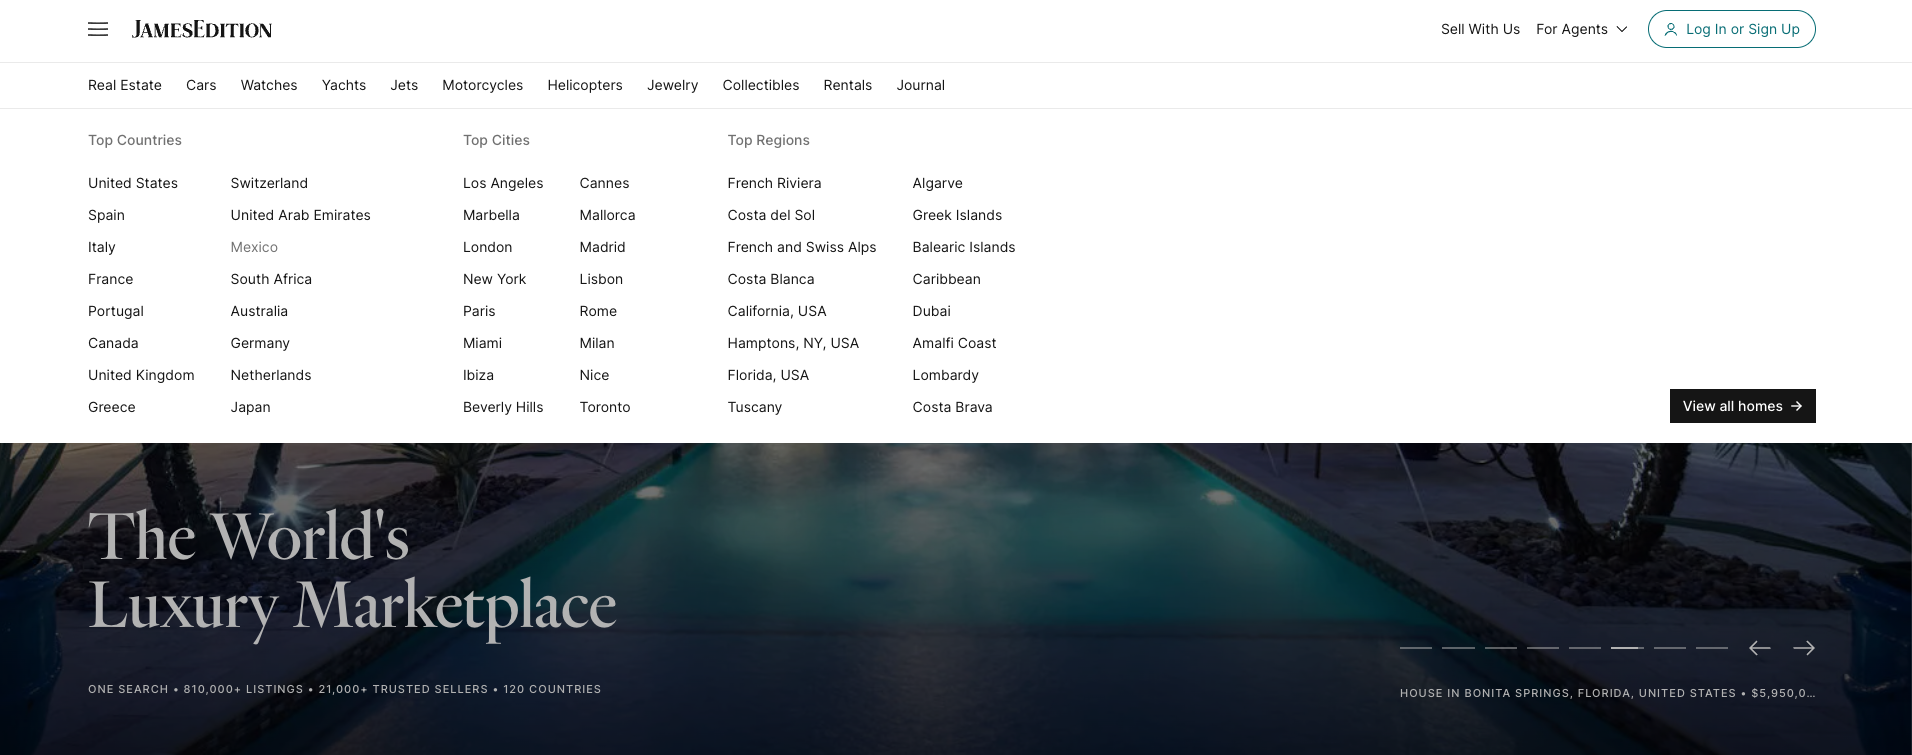The height and width of the screenshot is (755, 1912).
Task: Select the first carousel slide indicator
Action: [x=1416, y=648]
